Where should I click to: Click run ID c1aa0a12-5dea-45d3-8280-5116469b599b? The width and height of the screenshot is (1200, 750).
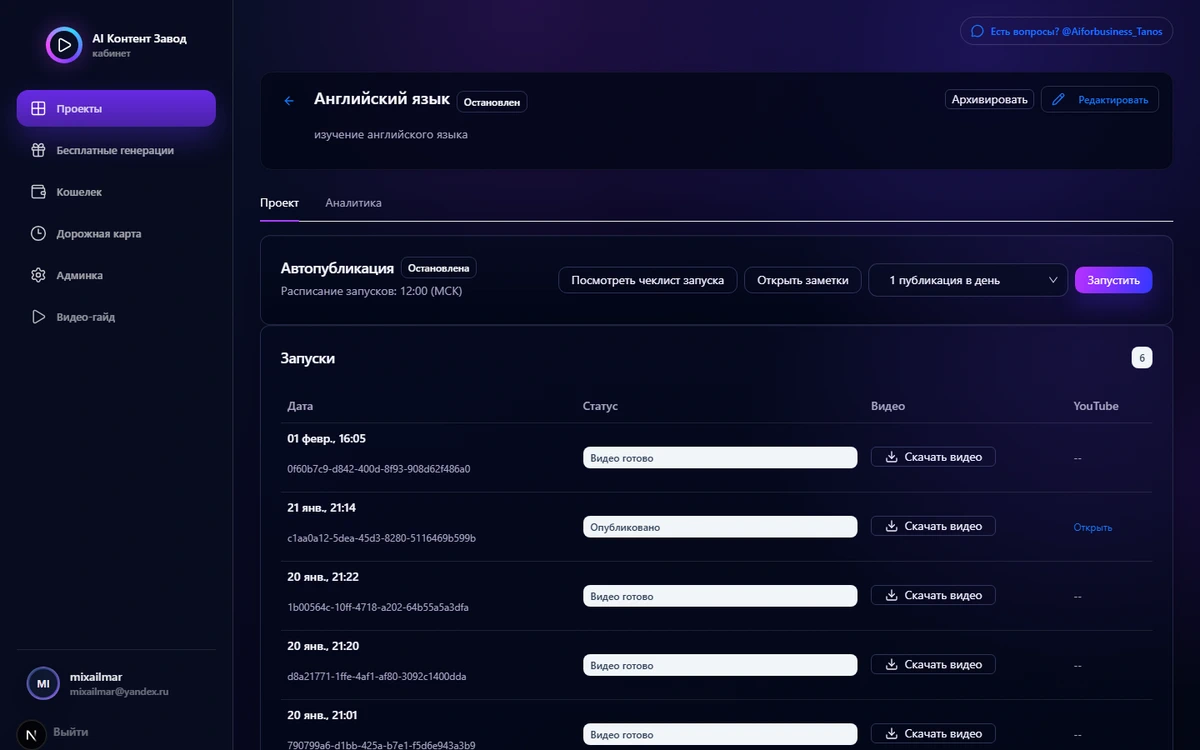click(381, 538)
